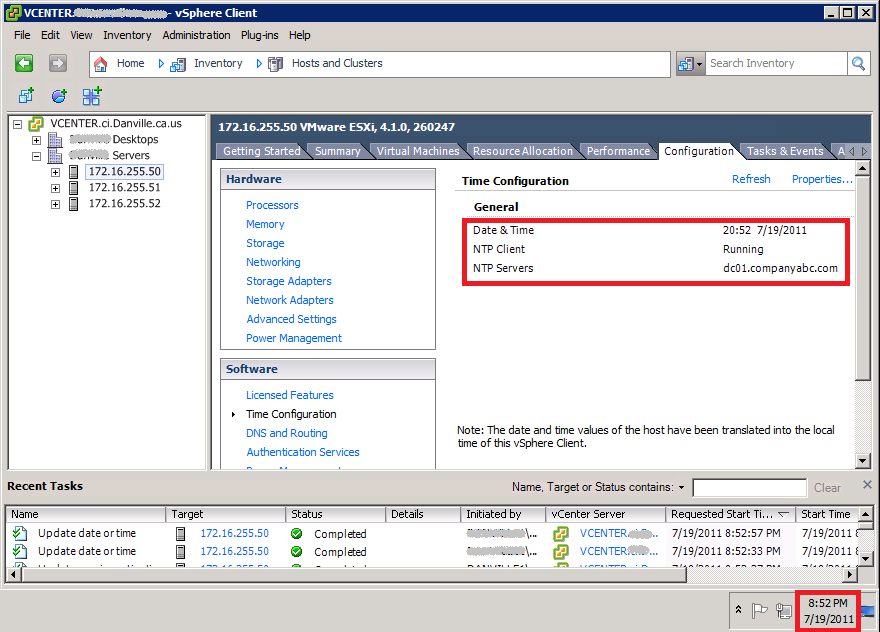
Task: Click the search magnifying glass icon
Action: pyautogui.click(x=858, y=62)
